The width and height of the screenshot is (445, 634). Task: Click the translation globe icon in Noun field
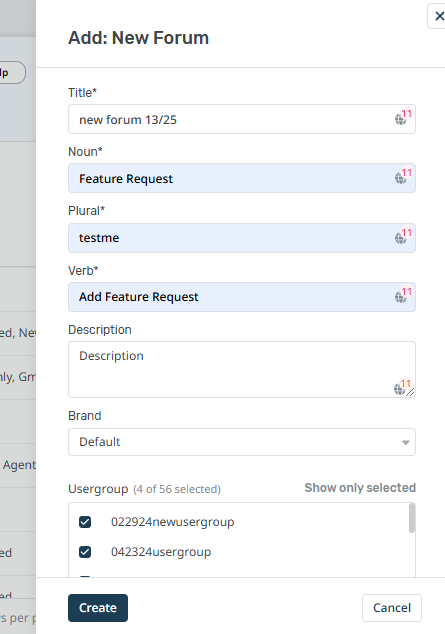[x=401, y=178]
